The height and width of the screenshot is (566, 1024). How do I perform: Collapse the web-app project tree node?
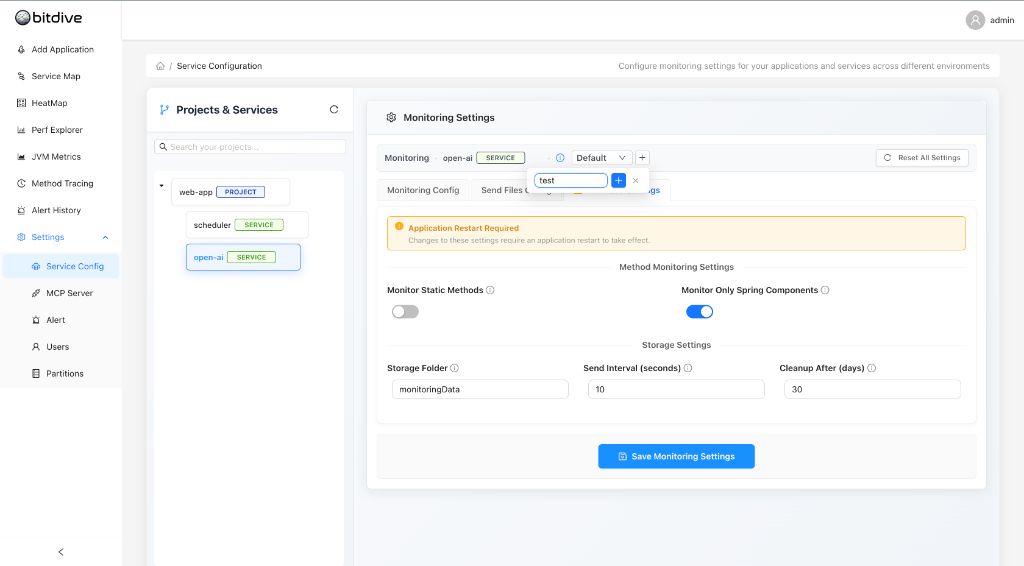[161, 185]
